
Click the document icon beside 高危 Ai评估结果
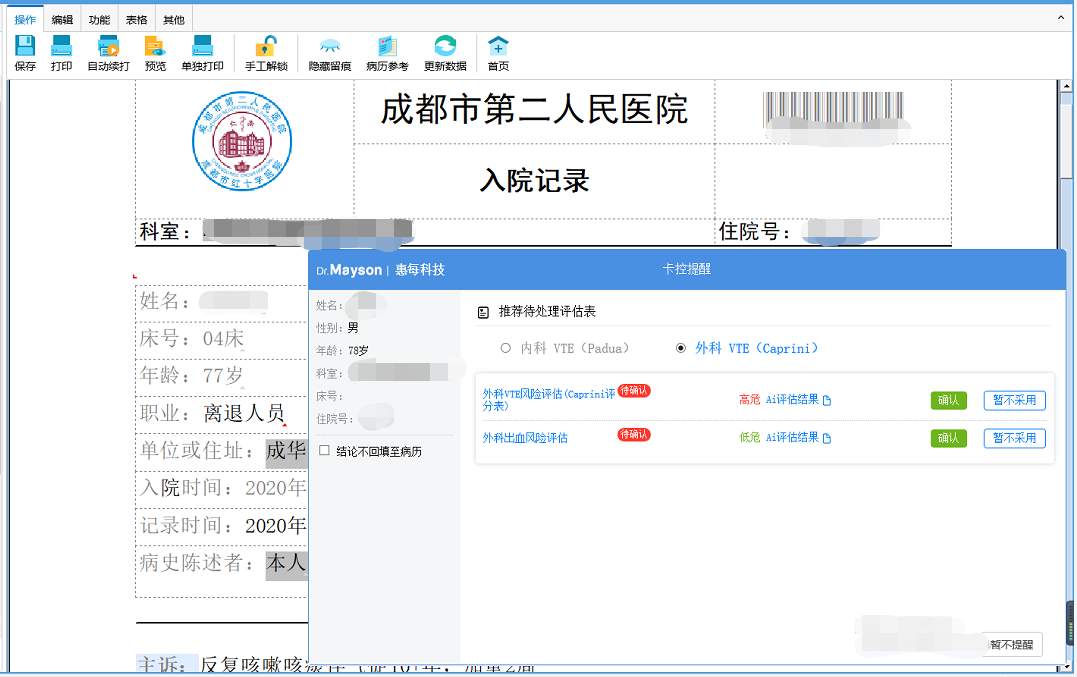(x=827, y=400)
